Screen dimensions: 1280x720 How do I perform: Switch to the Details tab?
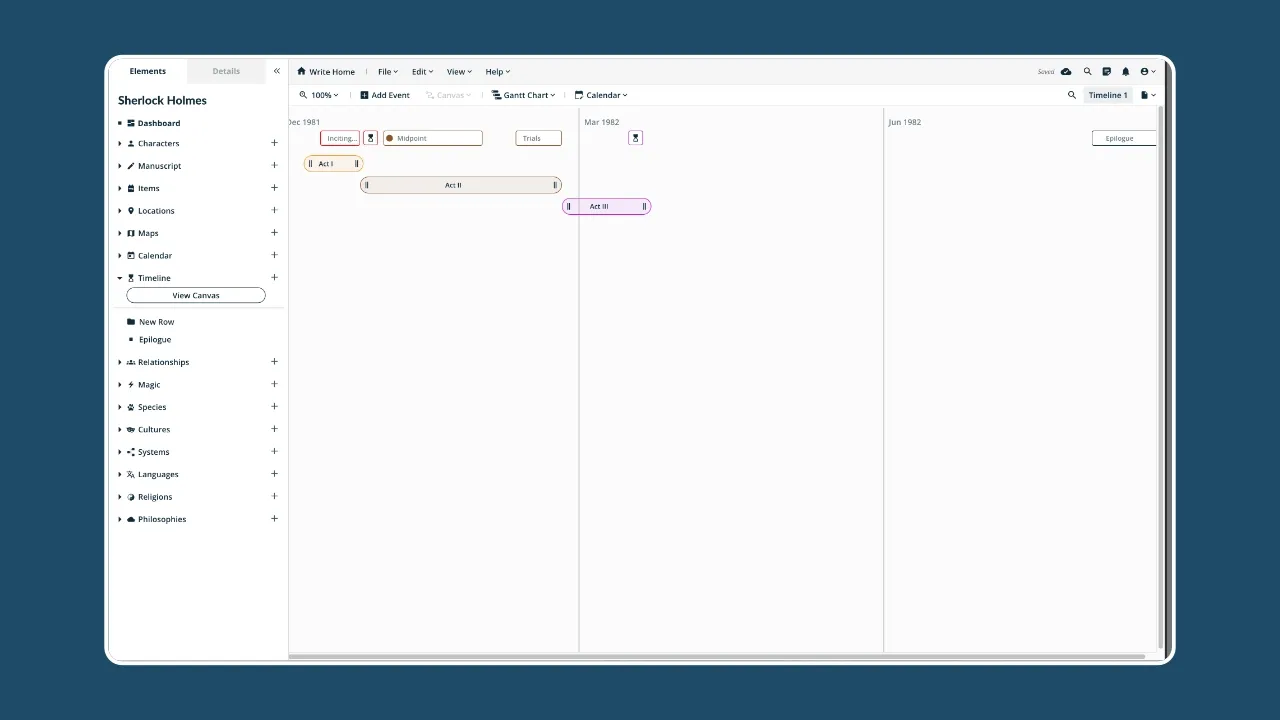point(226,70)
